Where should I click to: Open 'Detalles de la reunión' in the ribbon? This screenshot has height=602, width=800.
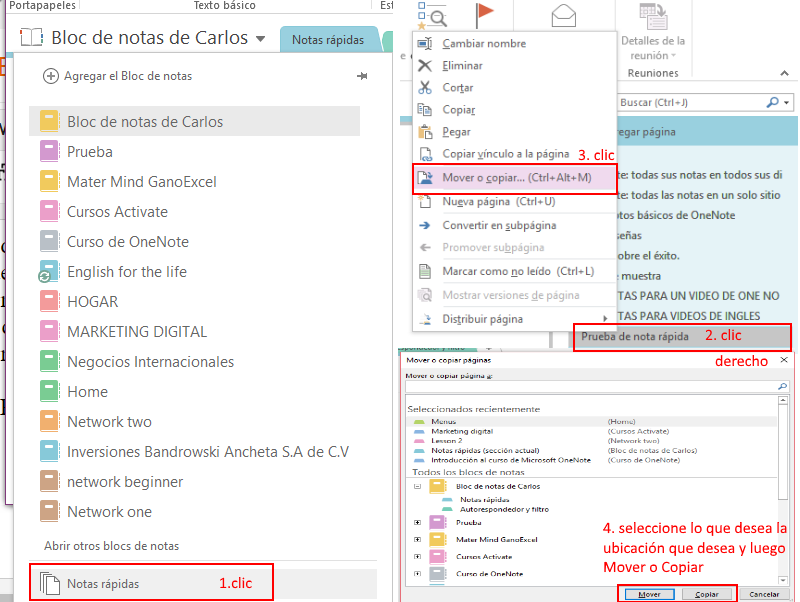(652, 45)
